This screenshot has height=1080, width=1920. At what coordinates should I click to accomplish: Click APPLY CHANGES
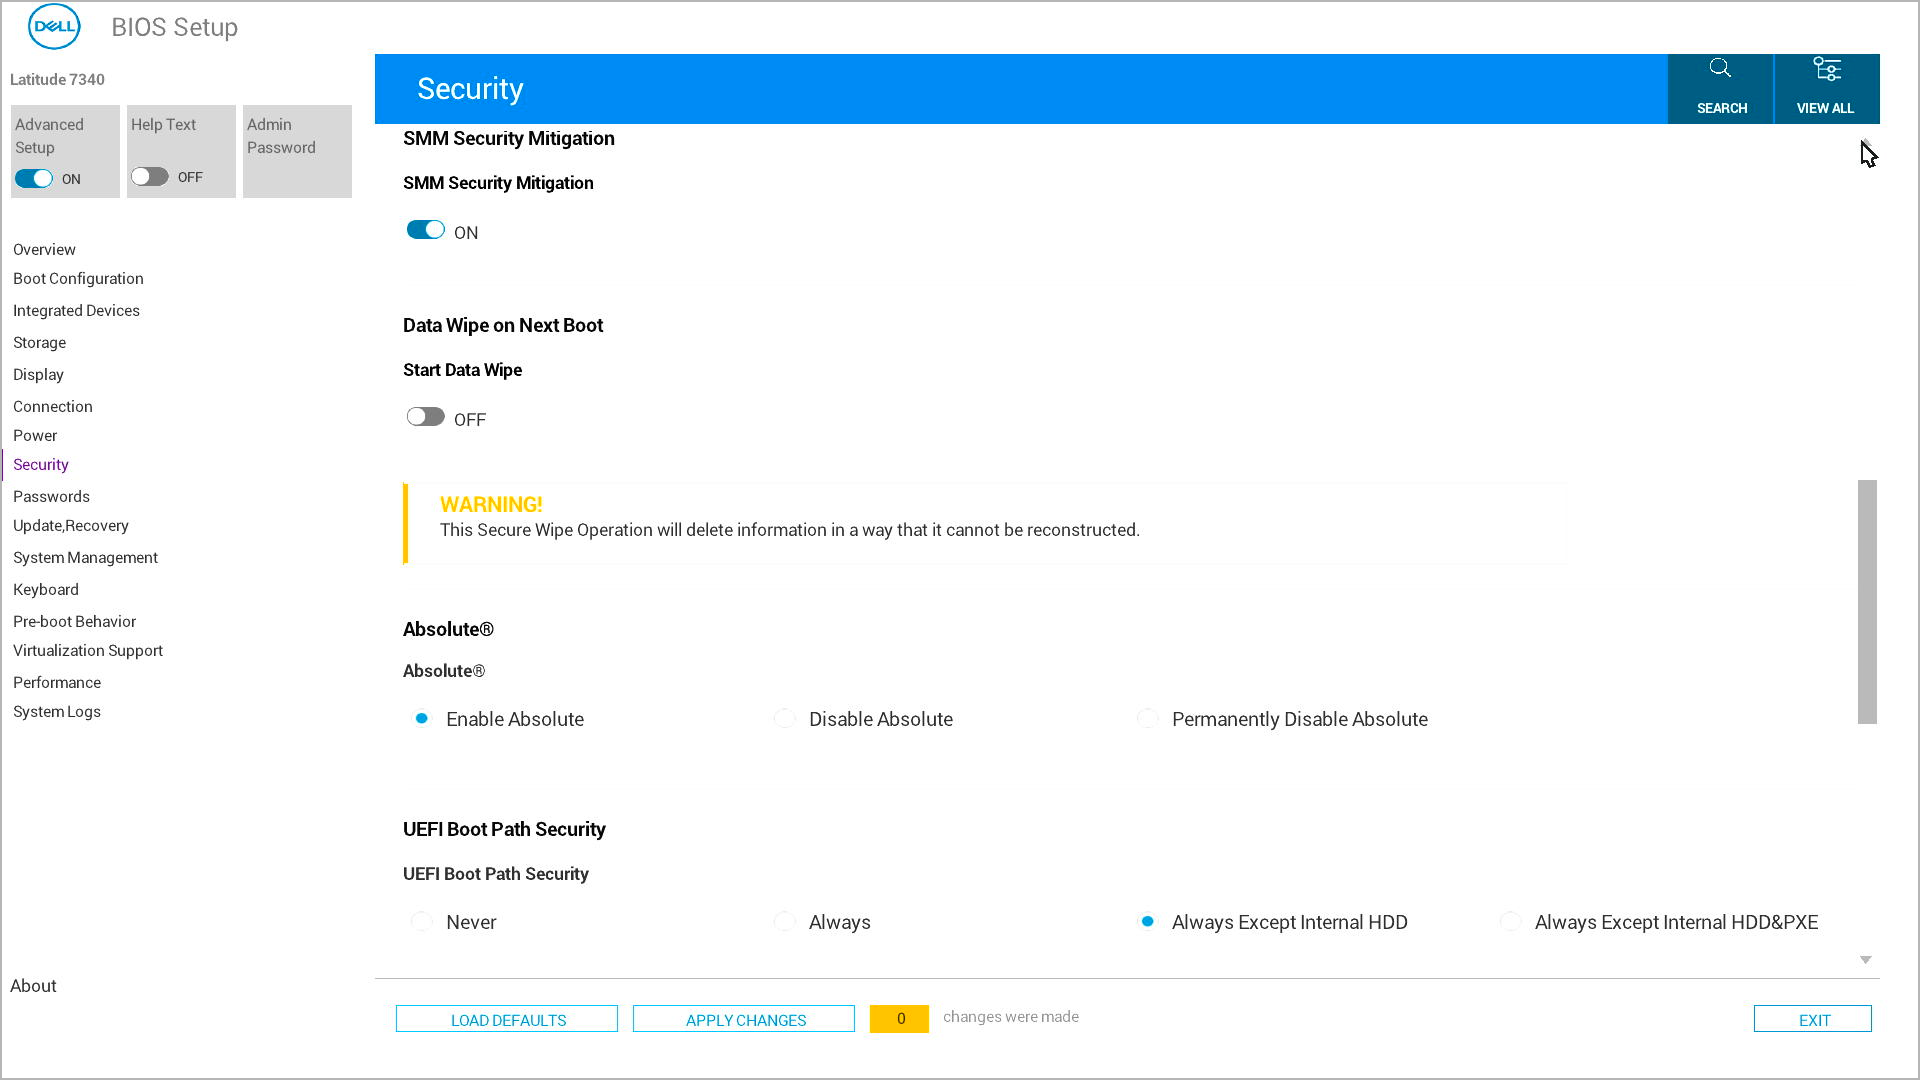point(744,1018)
